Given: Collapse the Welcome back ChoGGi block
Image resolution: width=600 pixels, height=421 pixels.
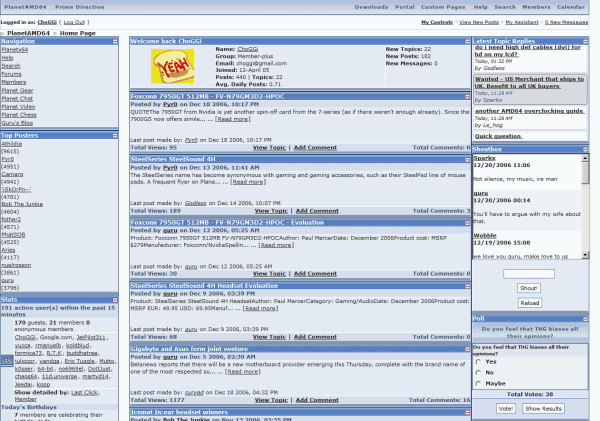Looking at the screenshot, I should 467,41.
